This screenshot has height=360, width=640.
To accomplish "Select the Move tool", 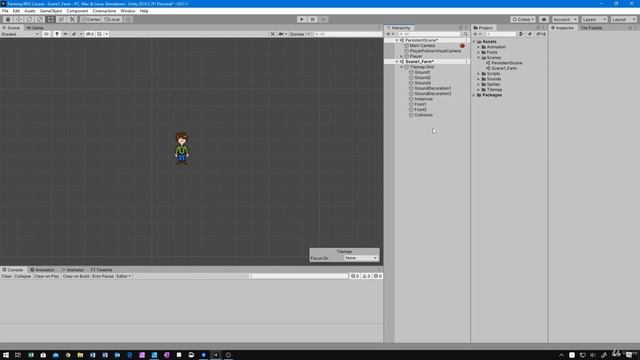I will tap(18, 19).
